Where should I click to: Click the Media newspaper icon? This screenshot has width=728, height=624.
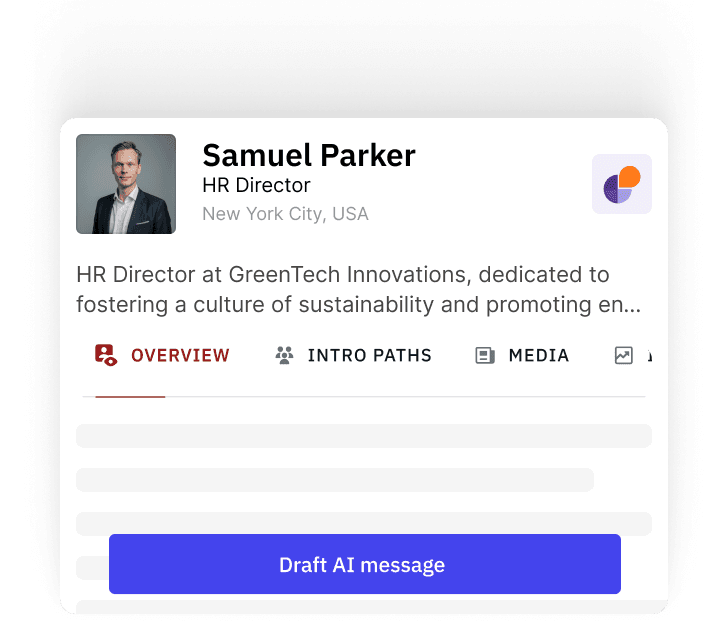click(485, 356)
